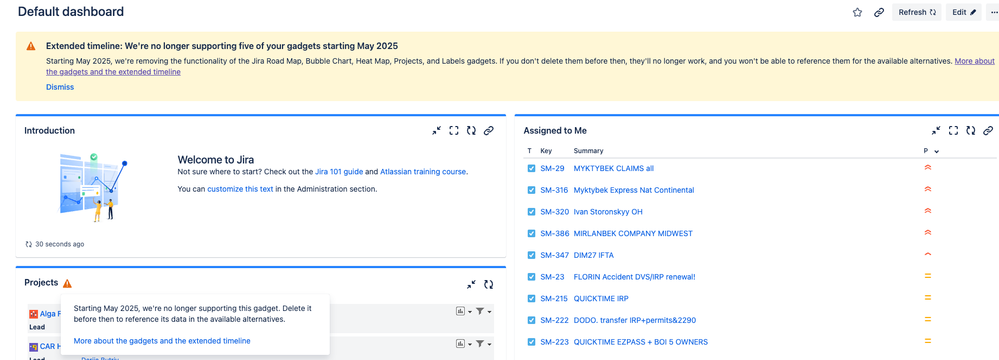The width and height of the screenshot is (999, 360).
Task: Refresh the Projects gadget
Action: 489,284
